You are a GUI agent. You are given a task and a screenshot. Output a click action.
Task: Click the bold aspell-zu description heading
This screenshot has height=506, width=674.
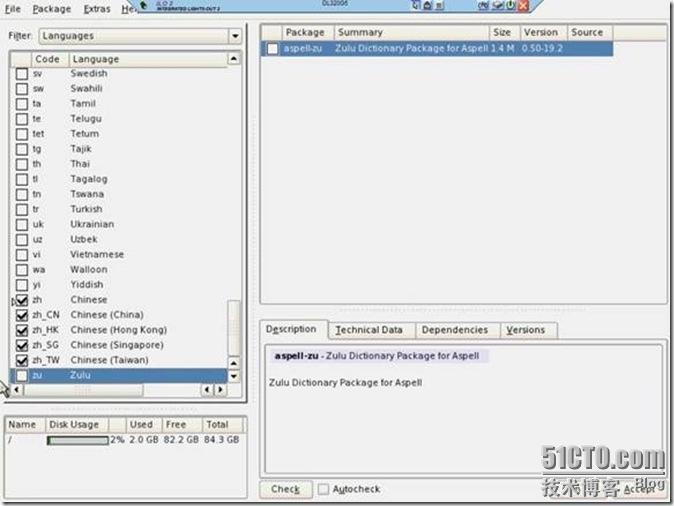pos(296,356)
